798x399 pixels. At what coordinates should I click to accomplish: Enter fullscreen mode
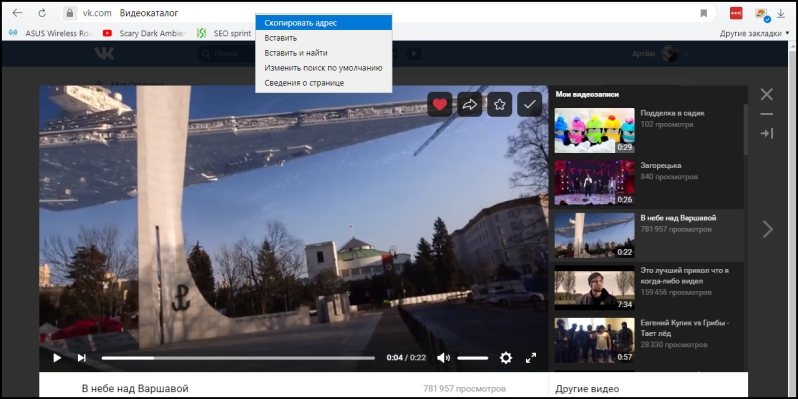pos(531,358)
